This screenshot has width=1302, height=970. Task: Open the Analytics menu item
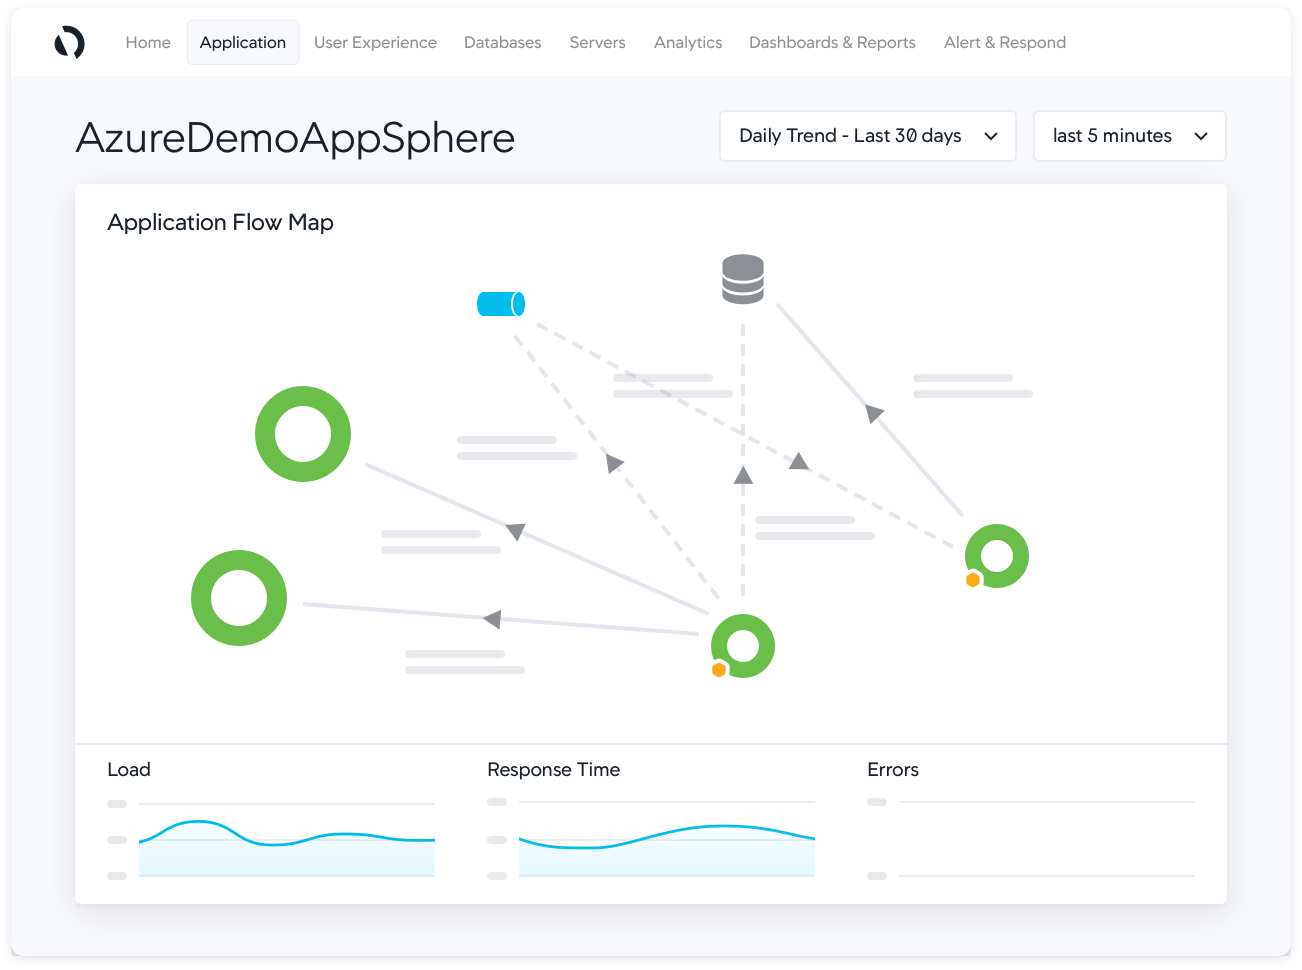pos(688,43)
